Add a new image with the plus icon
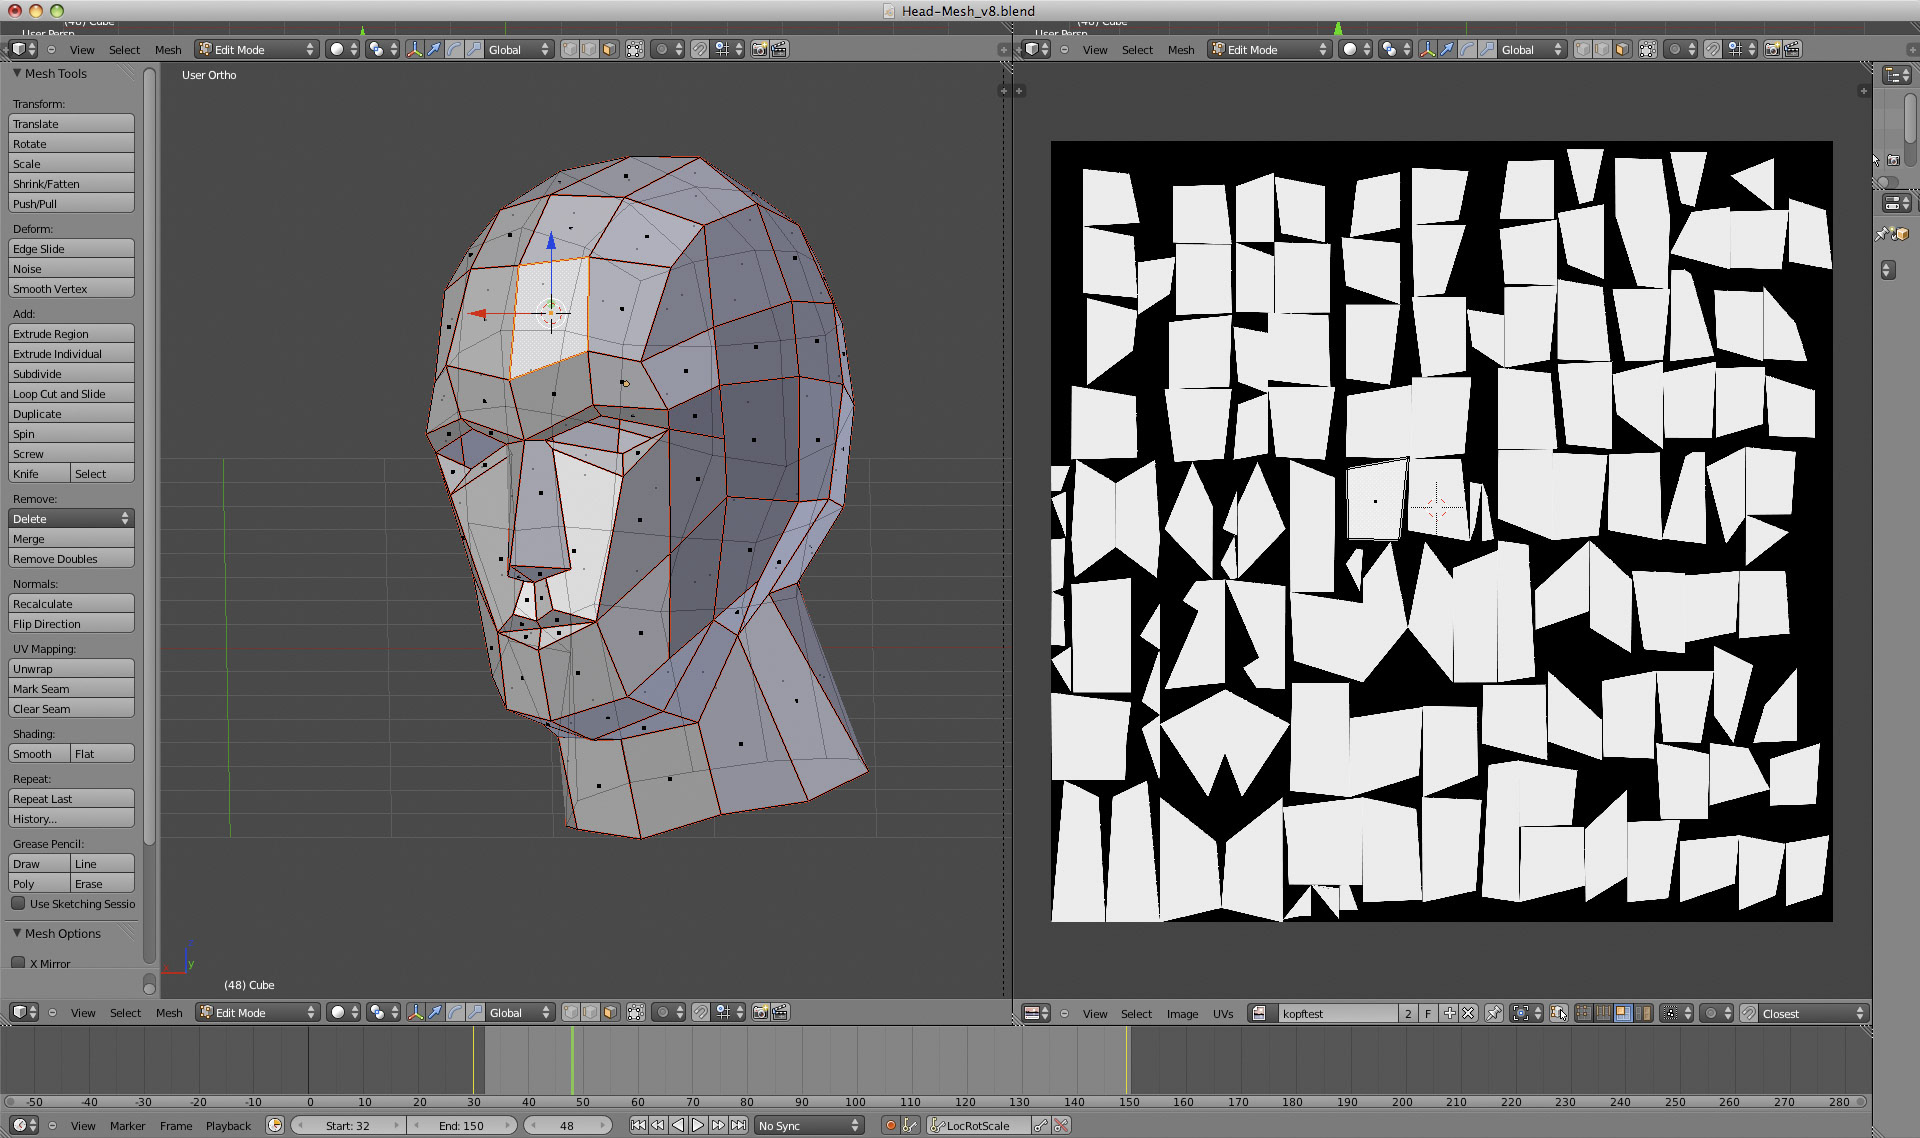Viewport: 1920px width, 1138px height. click(x=1449, y=1013)
